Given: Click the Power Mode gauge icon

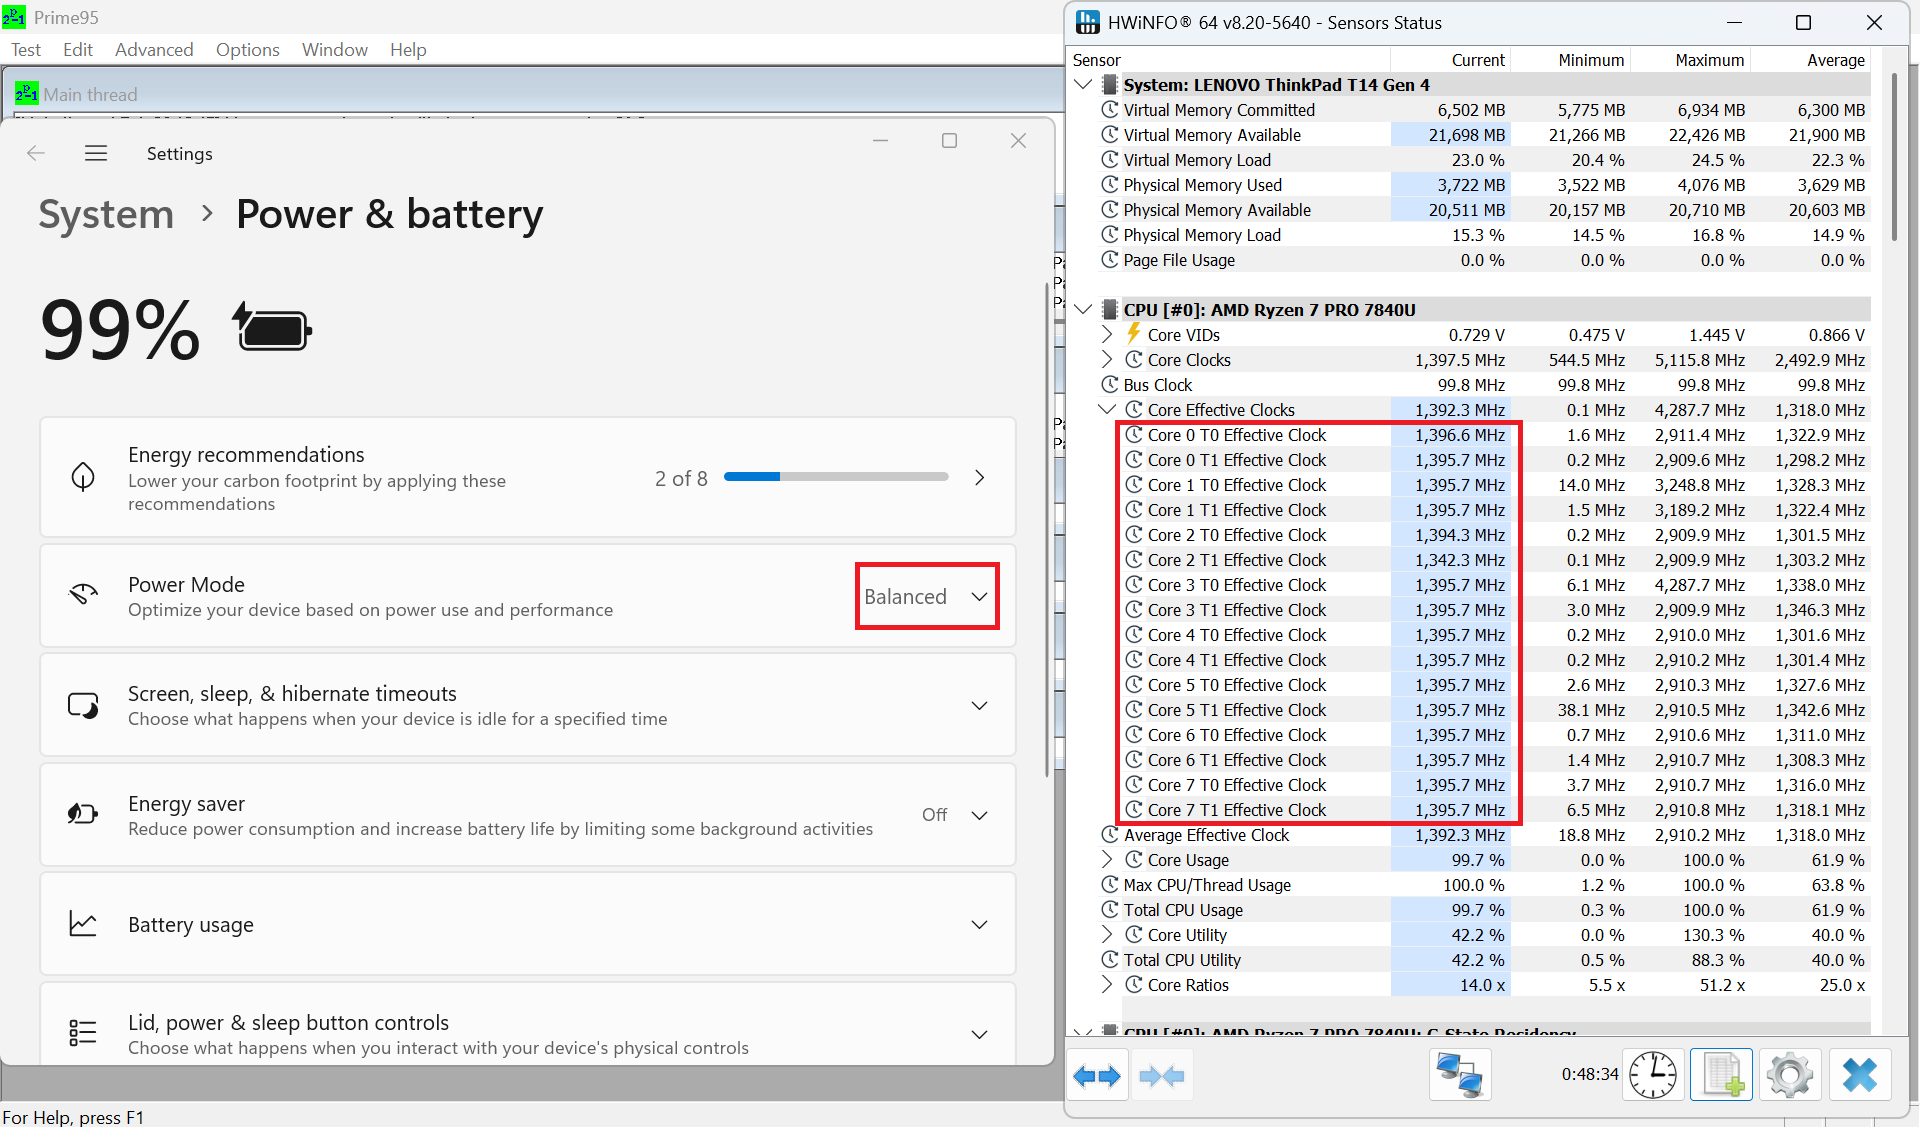Looking at the screenshot, I should [x=83, y=595].
